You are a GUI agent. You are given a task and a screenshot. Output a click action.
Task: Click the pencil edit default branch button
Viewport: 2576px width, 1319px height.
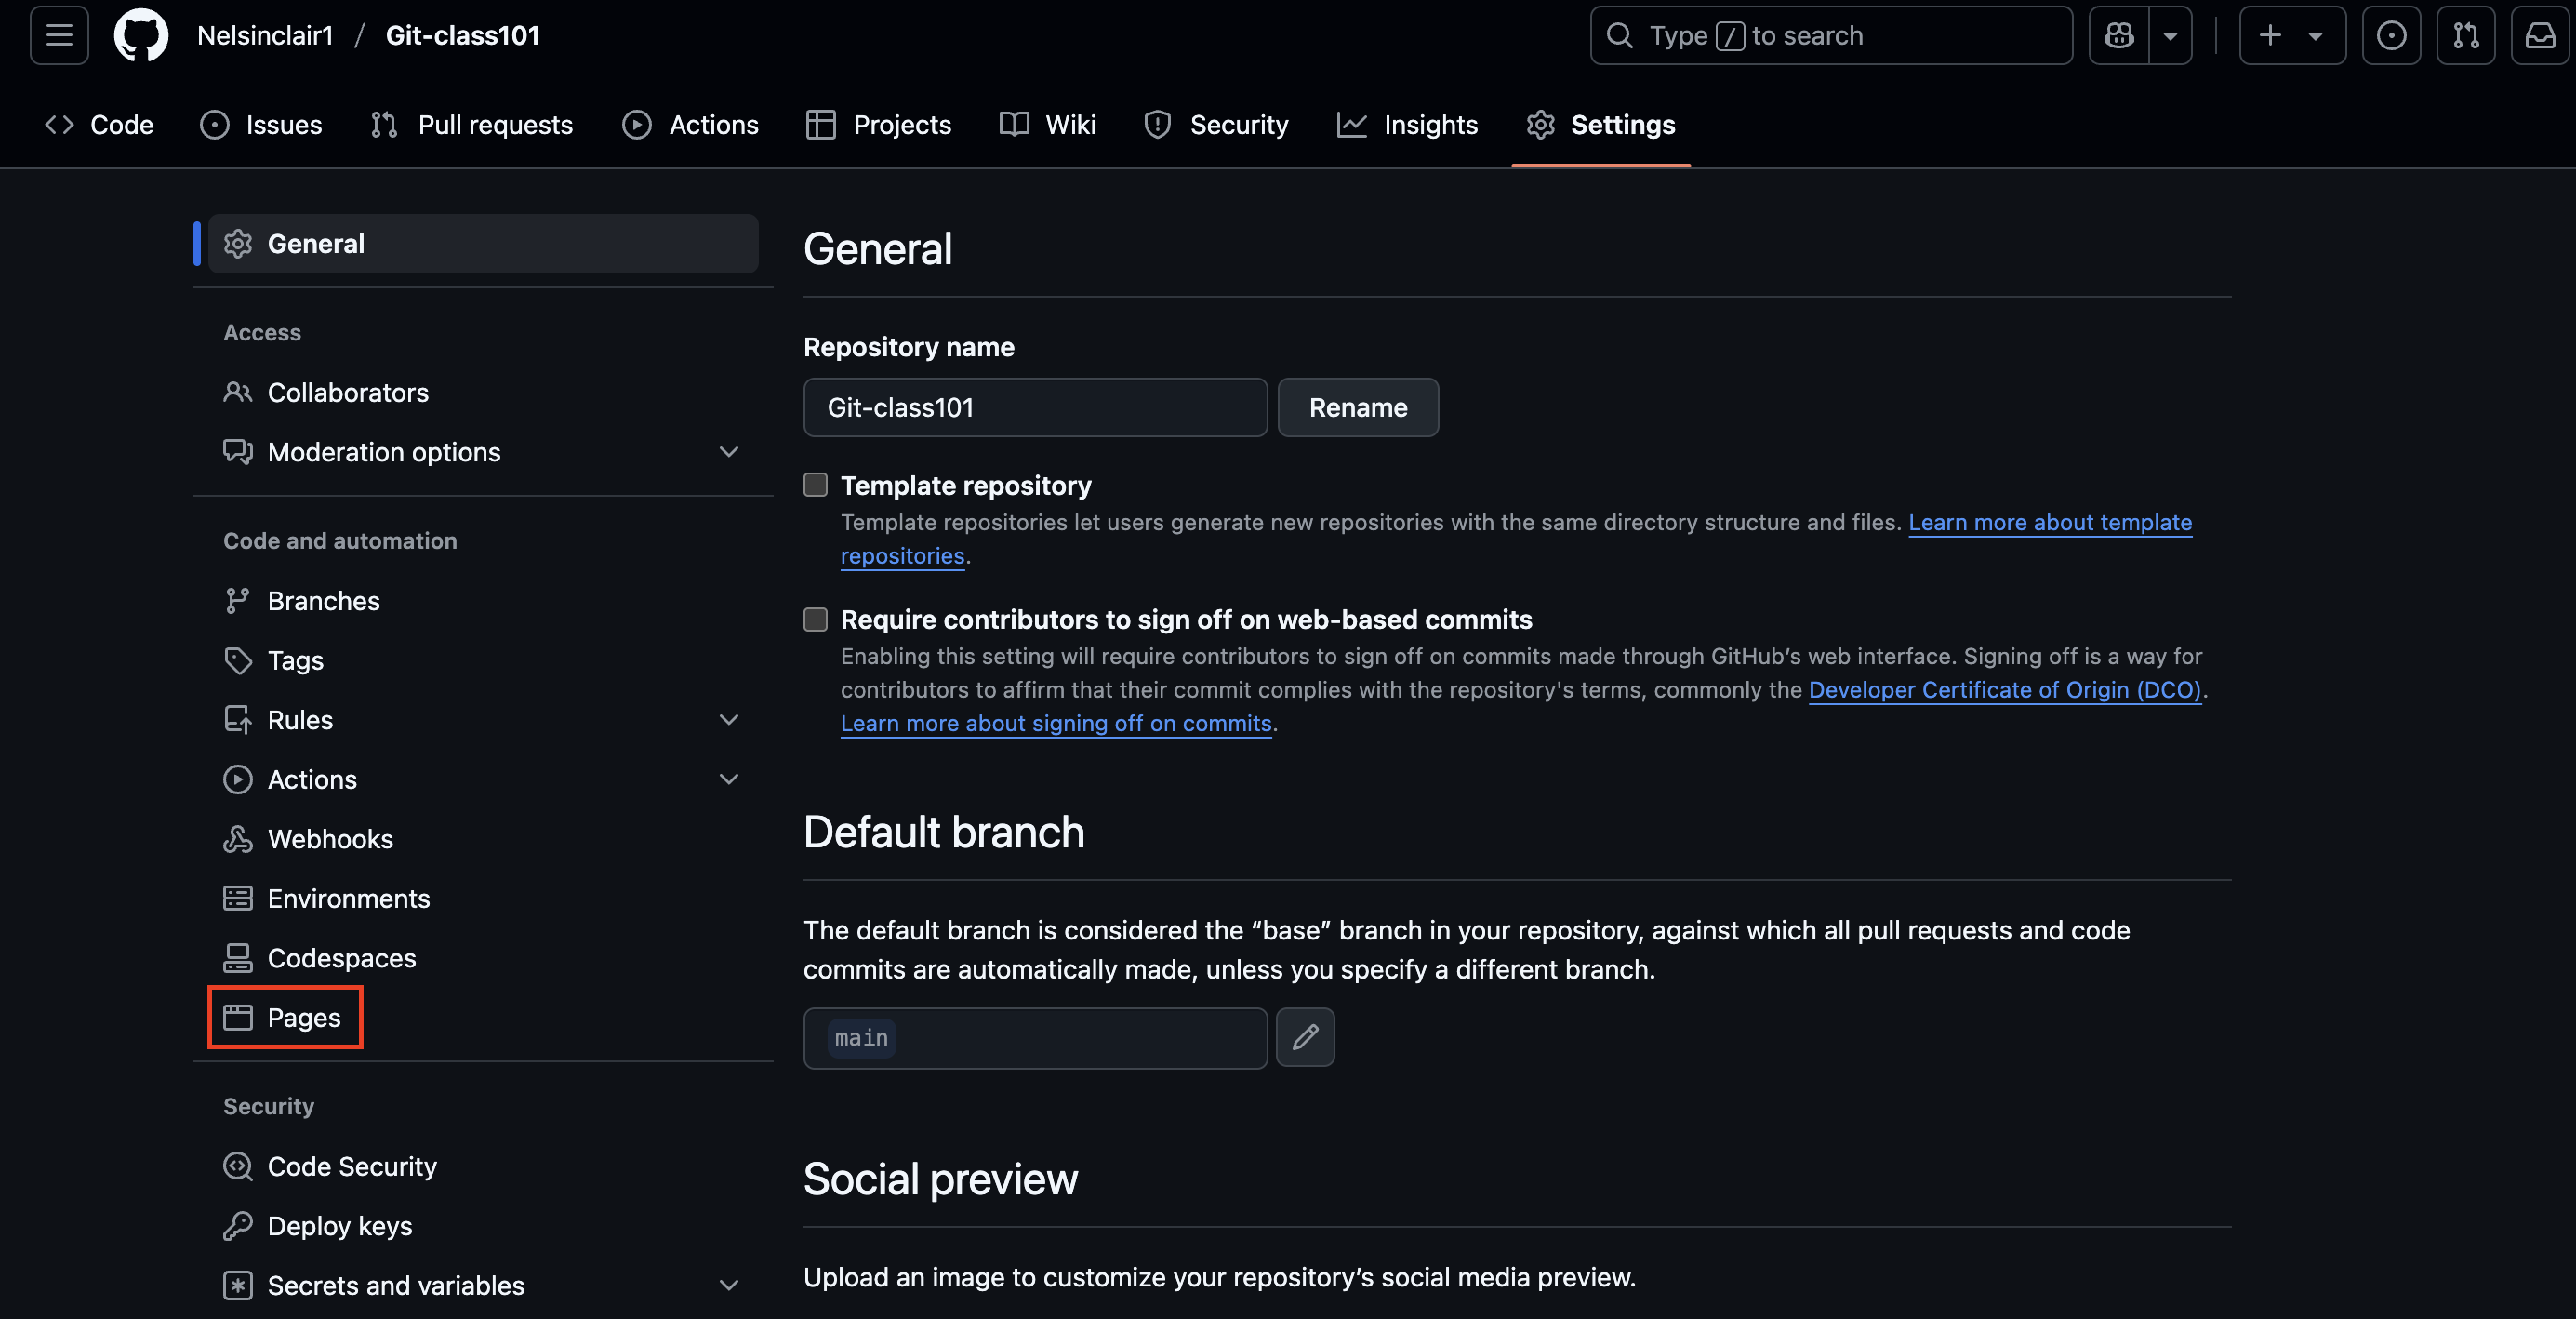coord(1305,1037)
